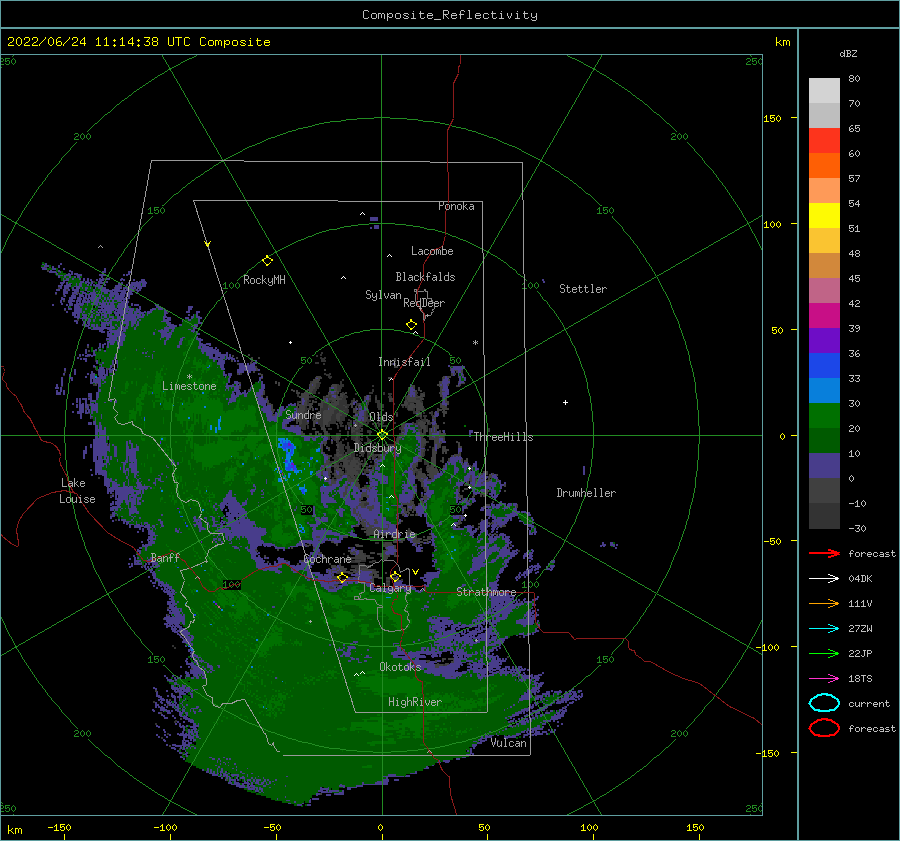Click the HighRiver label
The width and height of the screenshot is (900, 841).
(415, 702)
